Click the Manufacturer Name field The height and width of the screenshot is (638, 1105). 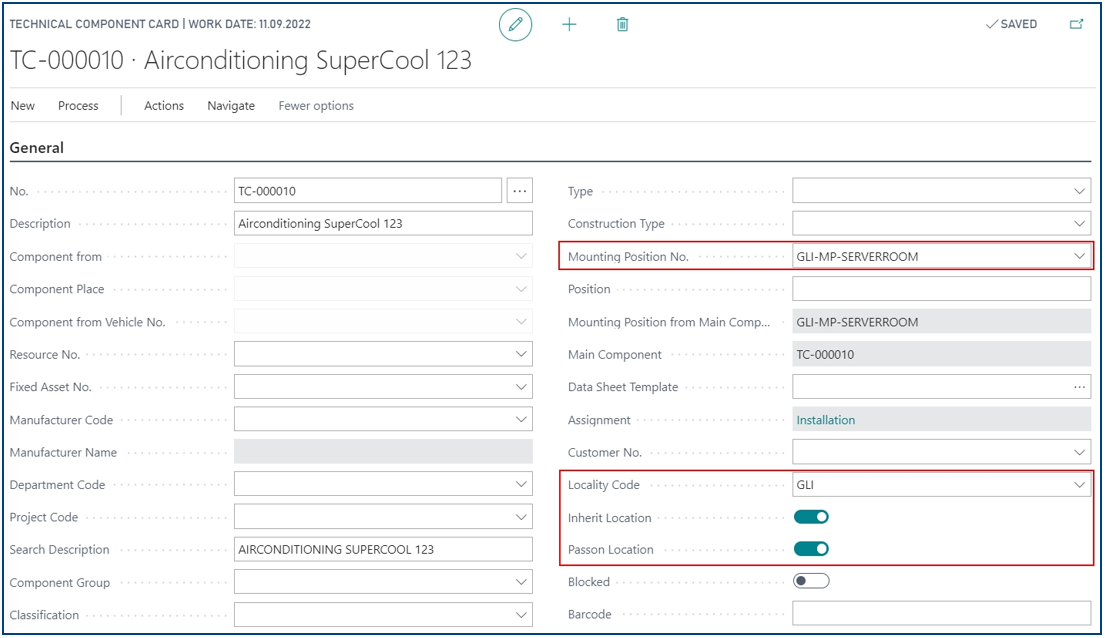pyautogui.click(x=383, y=452)
